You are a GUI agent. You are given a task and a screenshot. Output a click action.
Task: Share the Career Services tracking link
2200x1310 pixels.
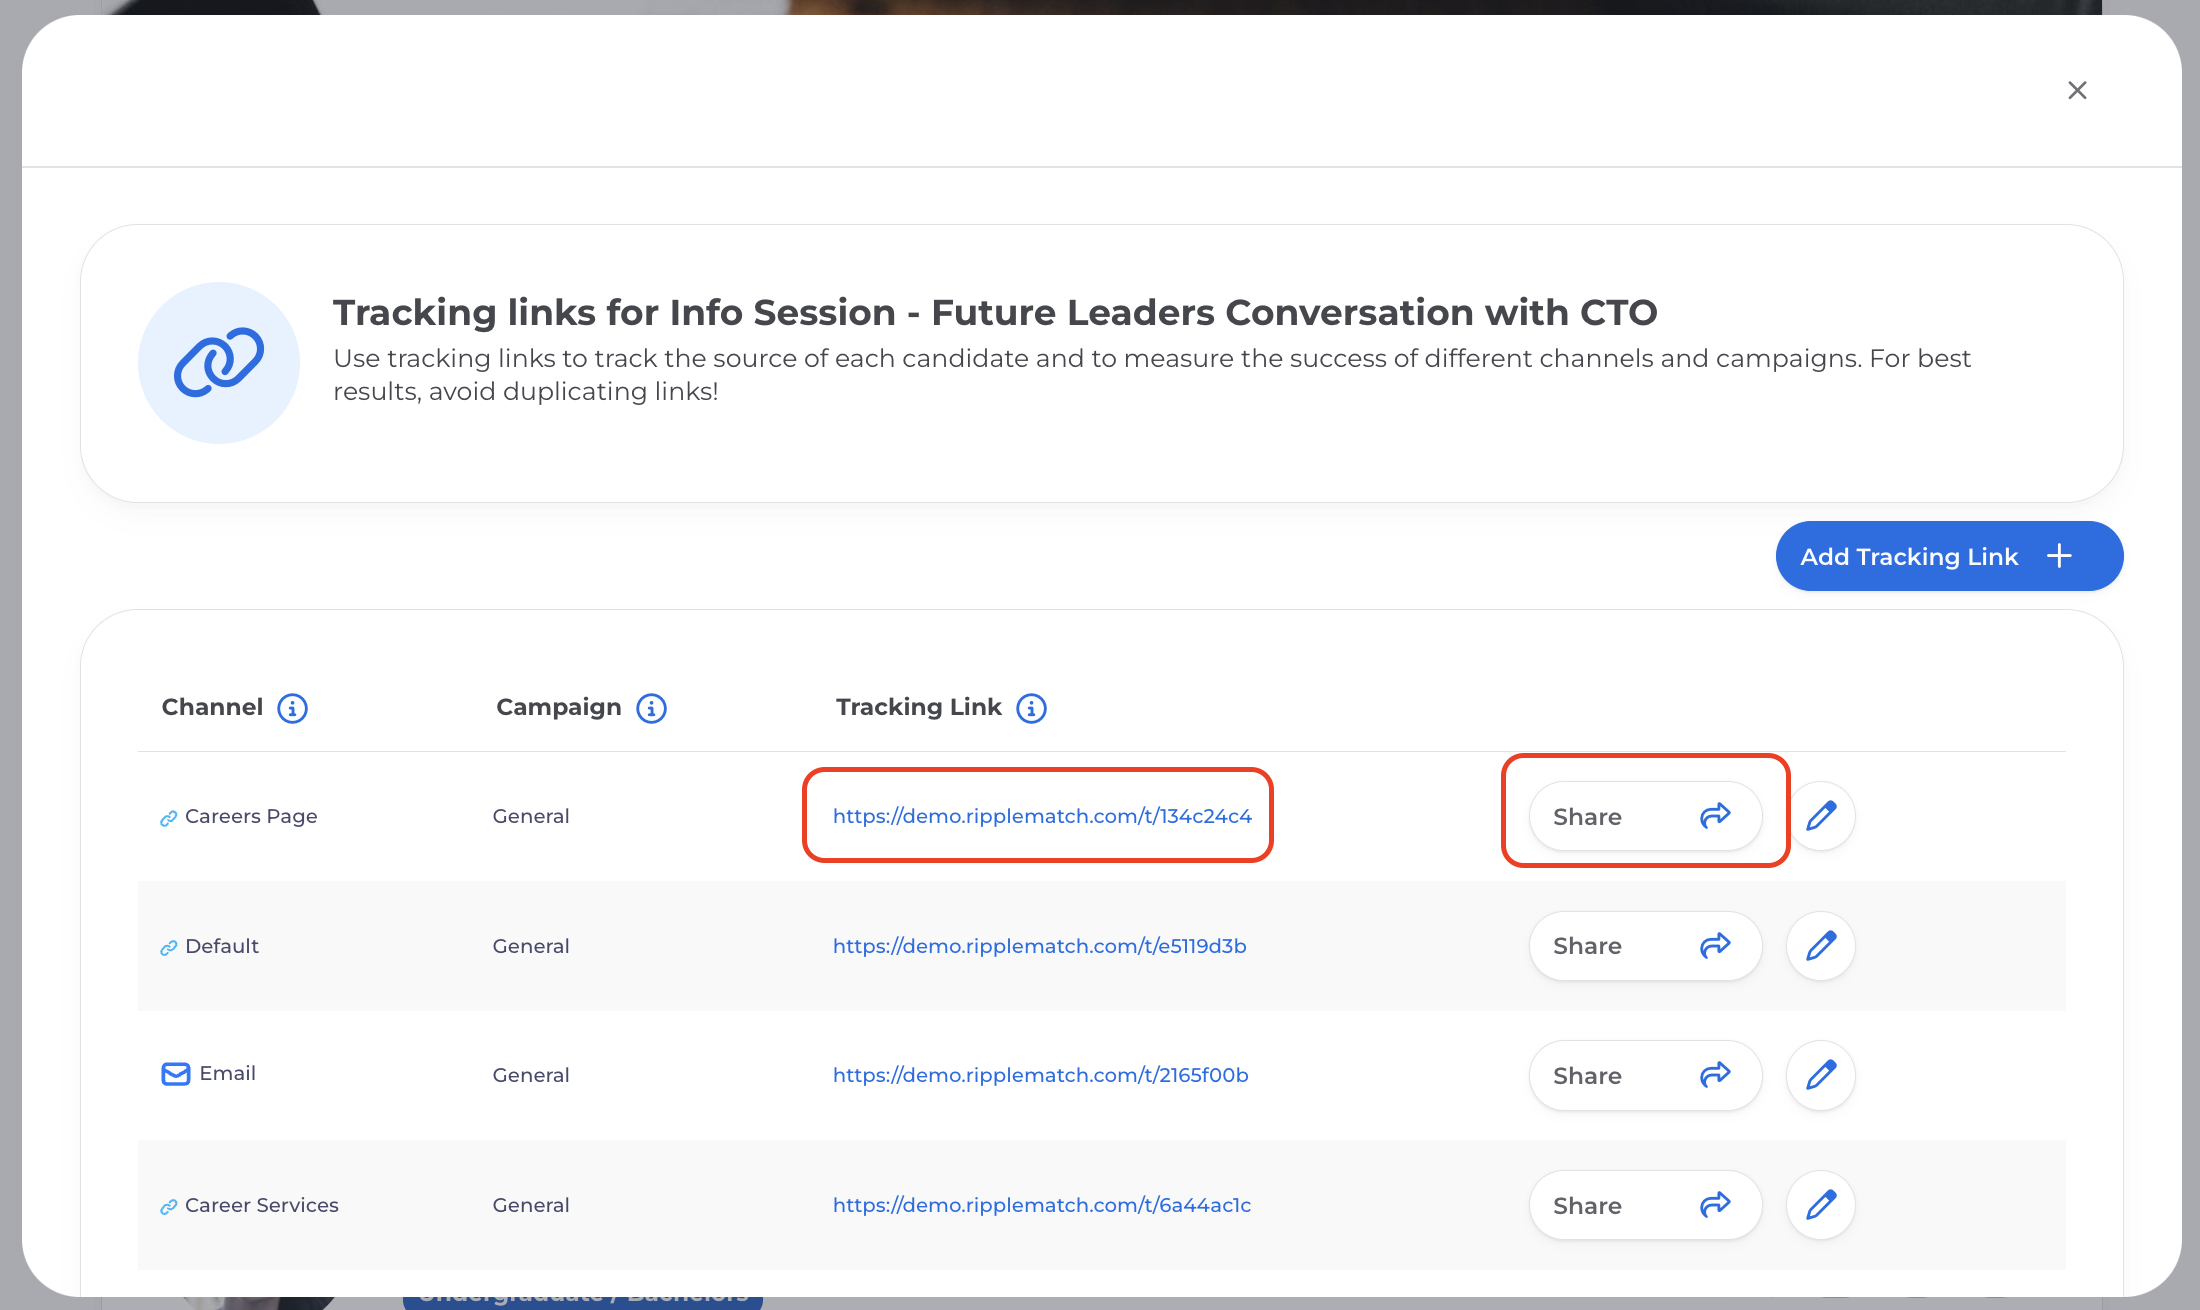click(1644, 1205)
